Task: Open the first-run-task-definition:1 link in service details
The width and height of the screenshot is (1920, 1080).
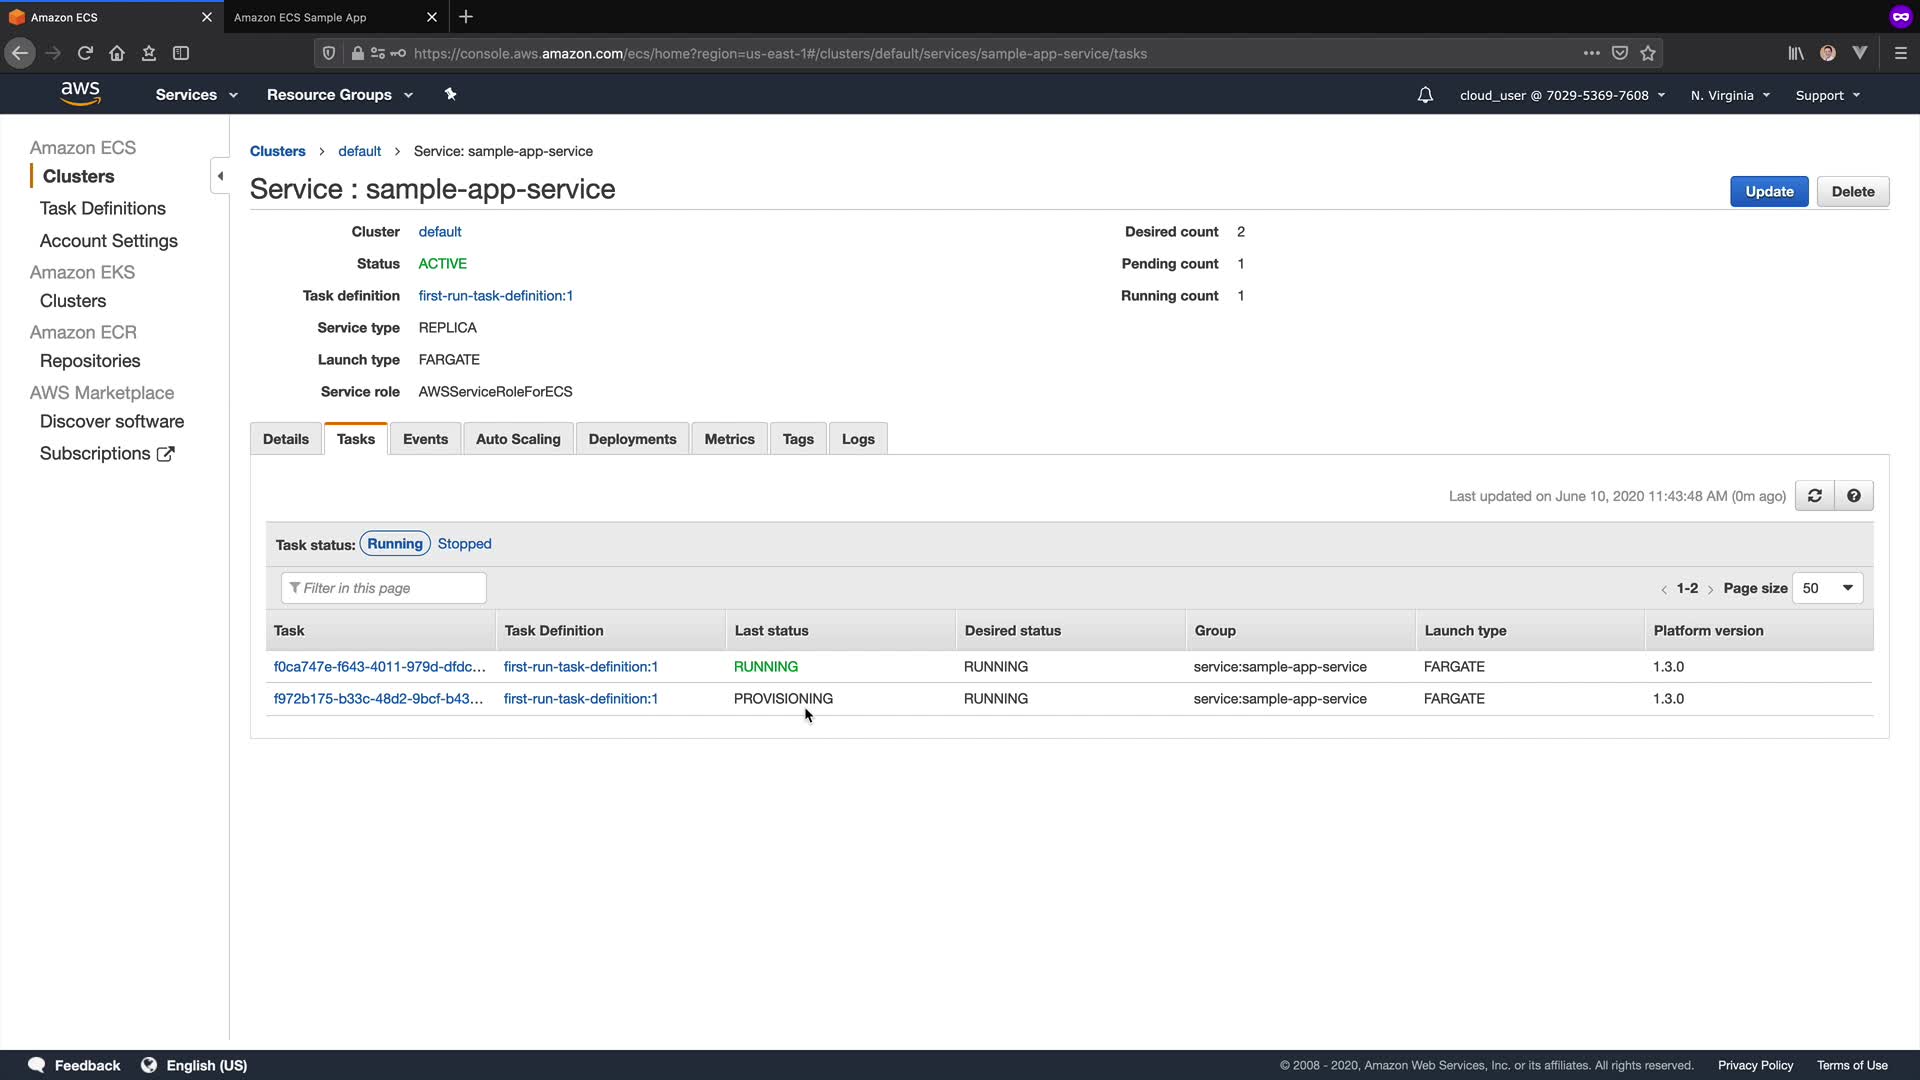Action: 495,296
